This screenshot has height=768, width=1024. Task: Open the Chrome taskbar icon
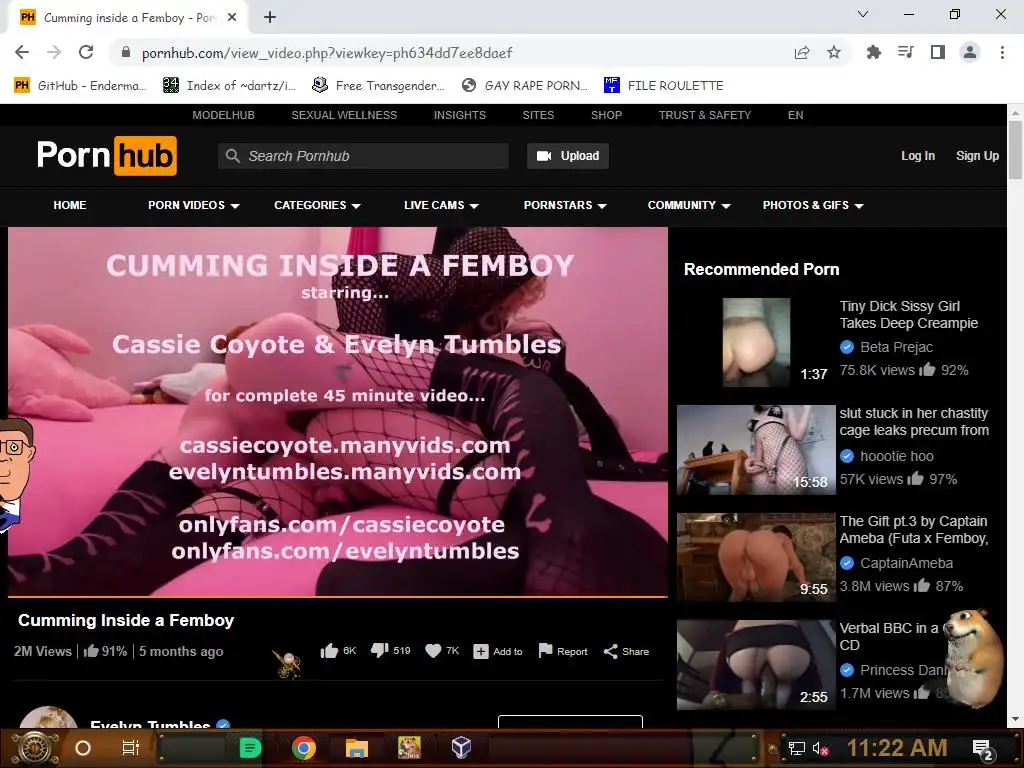[304, 748]
